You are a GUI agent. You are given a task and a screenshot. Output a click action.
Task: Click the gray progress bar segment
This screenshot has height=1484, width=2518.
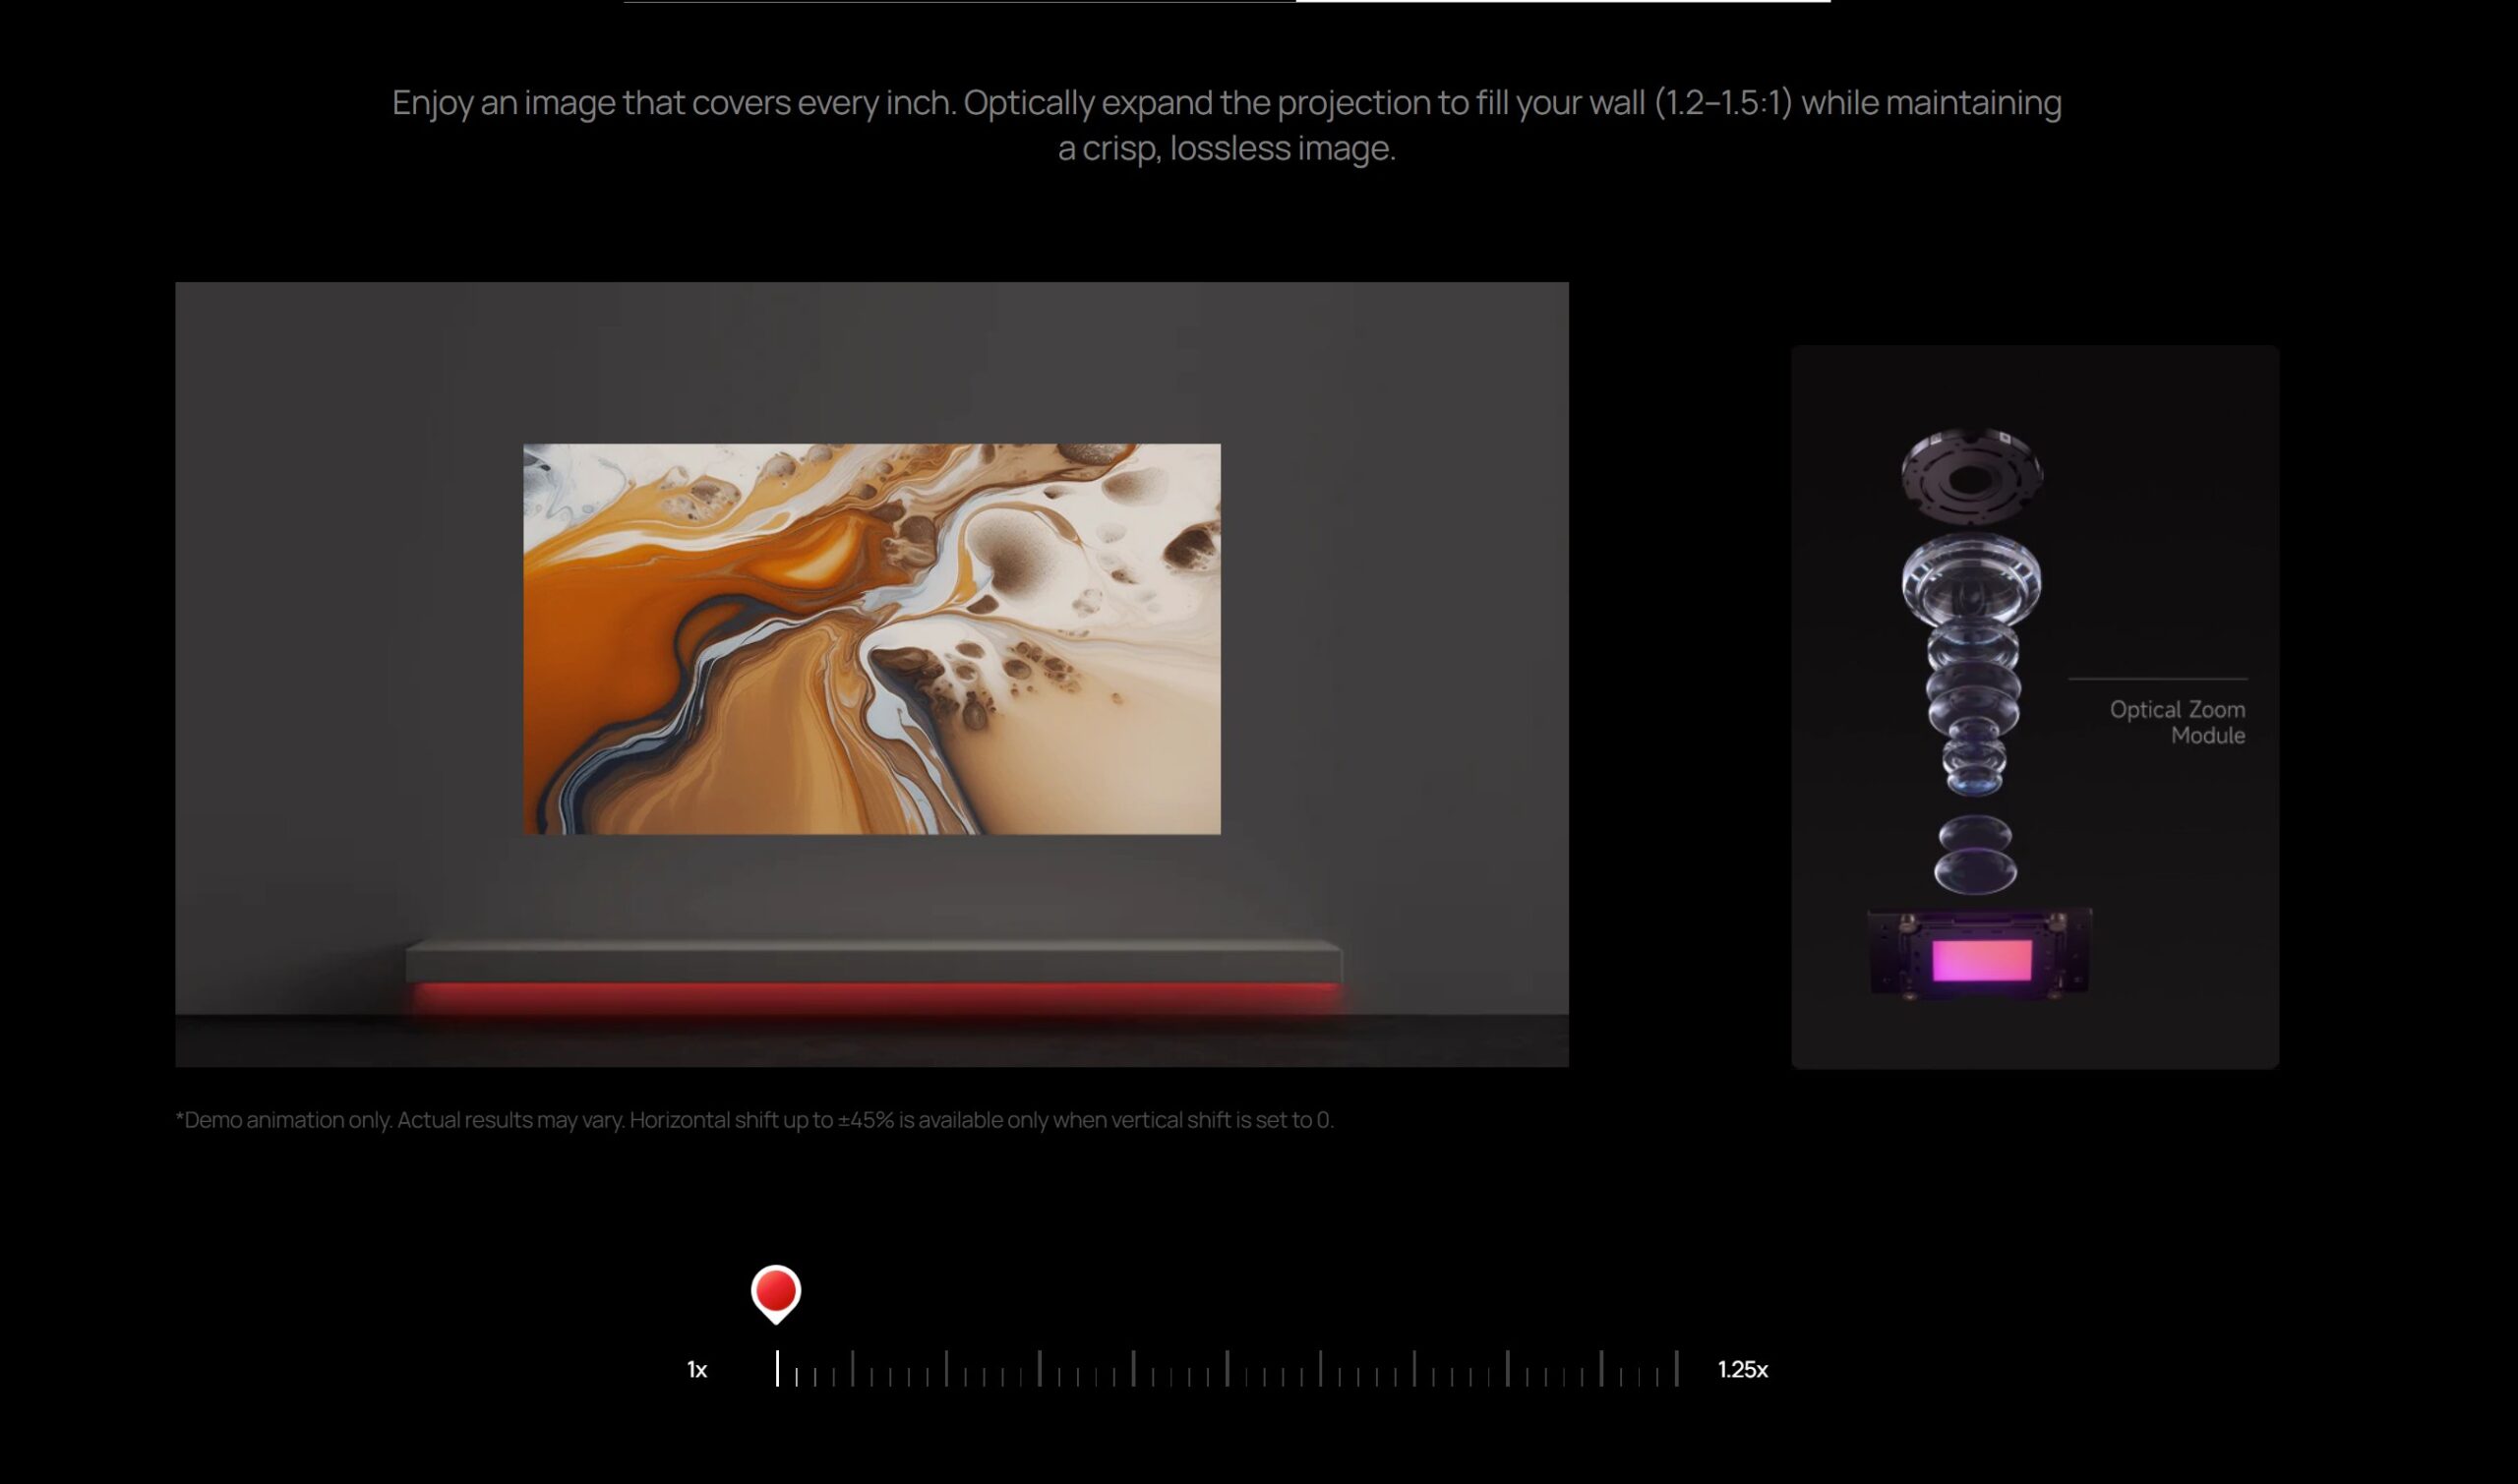click(x=958, y=1)
